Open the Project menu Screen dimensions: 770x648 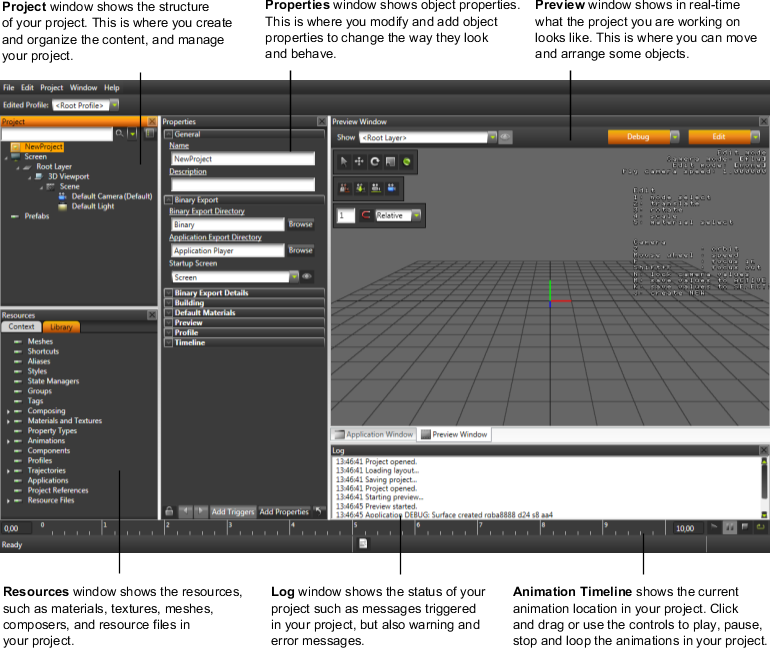[x=51, y=88]
